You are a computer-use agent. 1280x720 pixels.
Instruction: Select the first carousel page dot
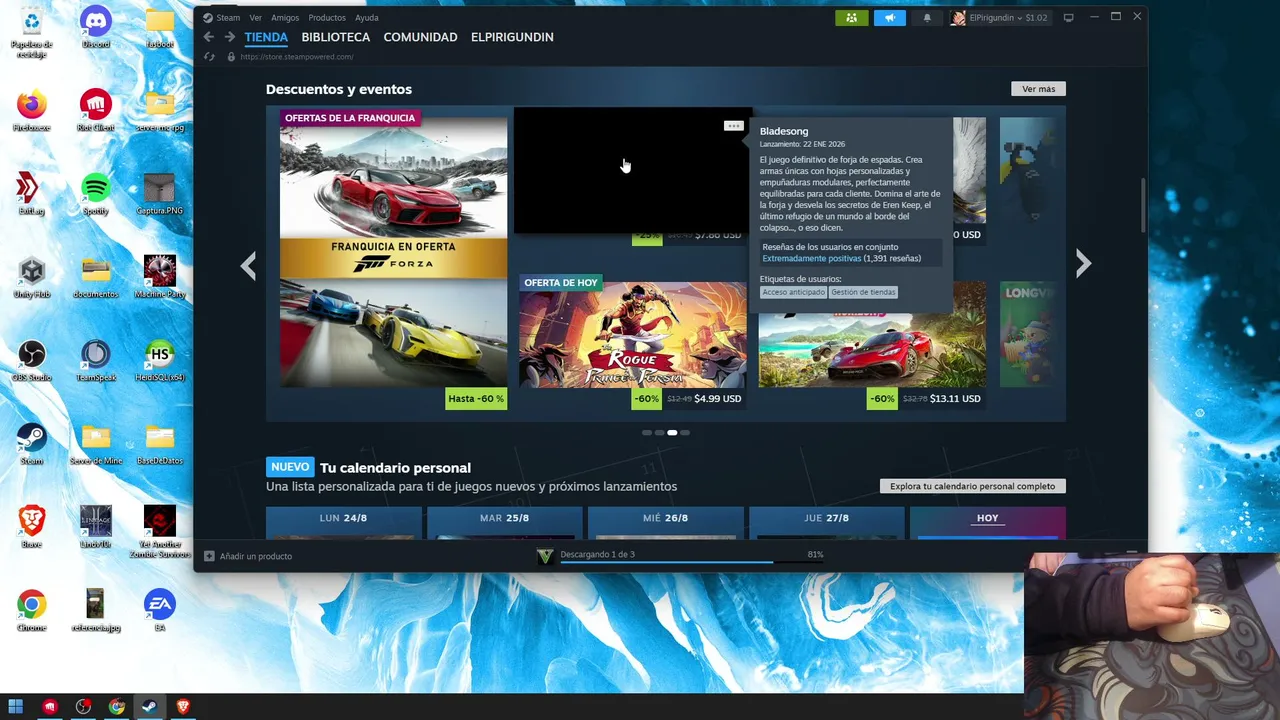pyautogui.click(x=647, y=433)
